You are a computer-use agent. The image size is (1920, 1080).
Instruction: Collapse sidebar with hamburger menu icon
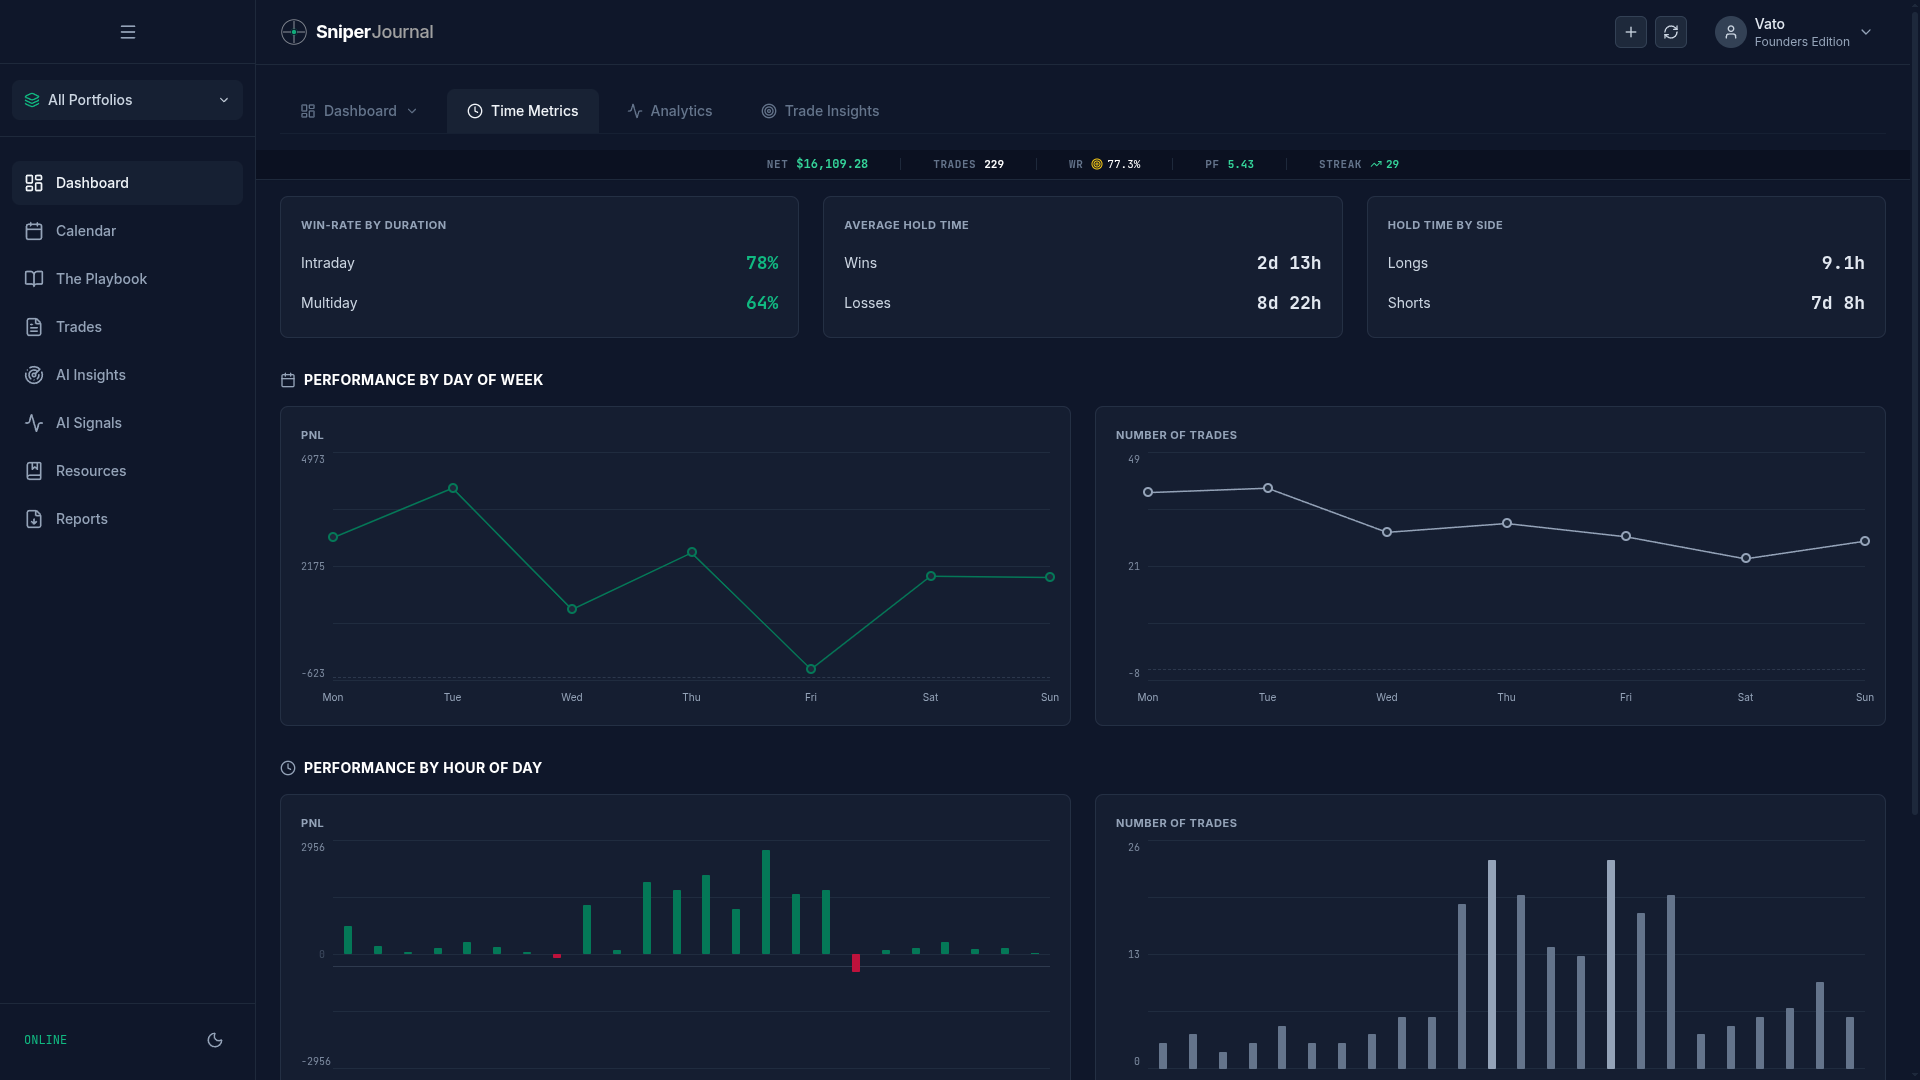point(128,32)
